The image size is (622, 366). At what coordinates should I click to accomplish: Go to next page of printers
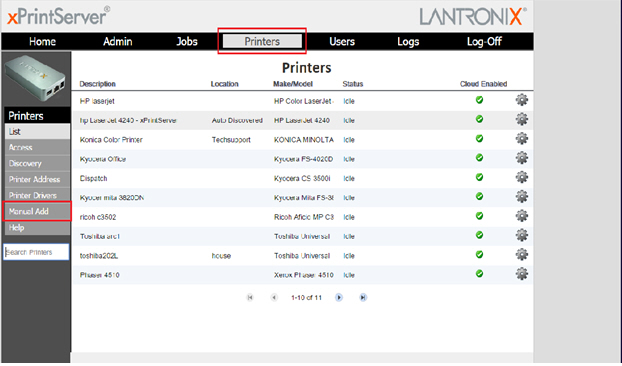pos(339,297)
